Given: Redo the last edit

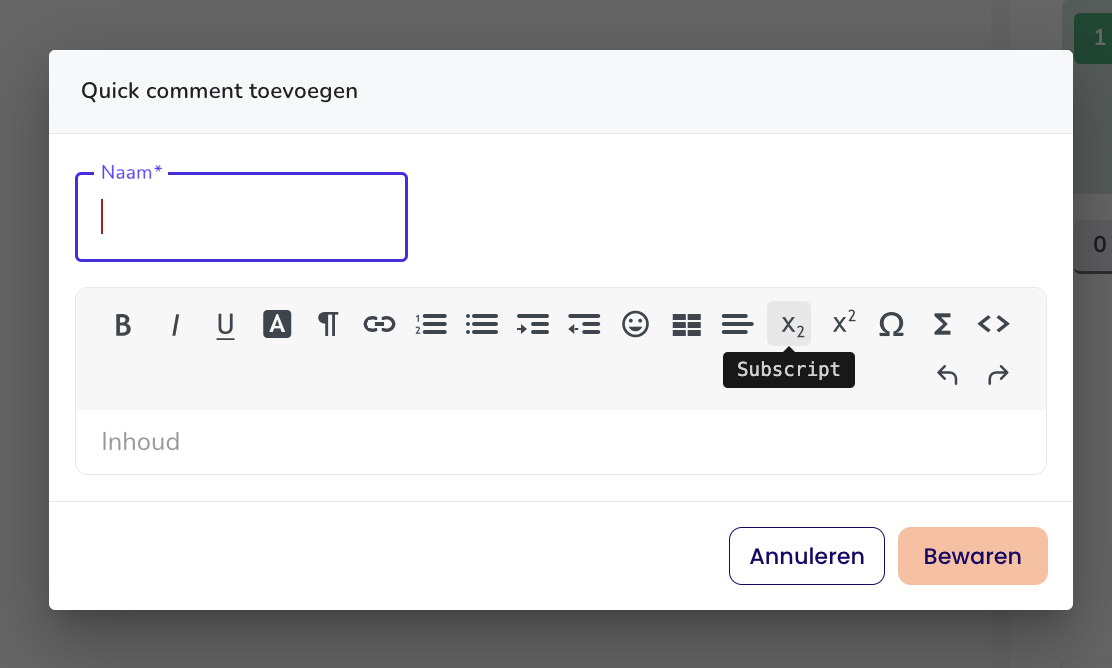Looking at the screenshot, I should pyautogui.click(x=998, y=374).
